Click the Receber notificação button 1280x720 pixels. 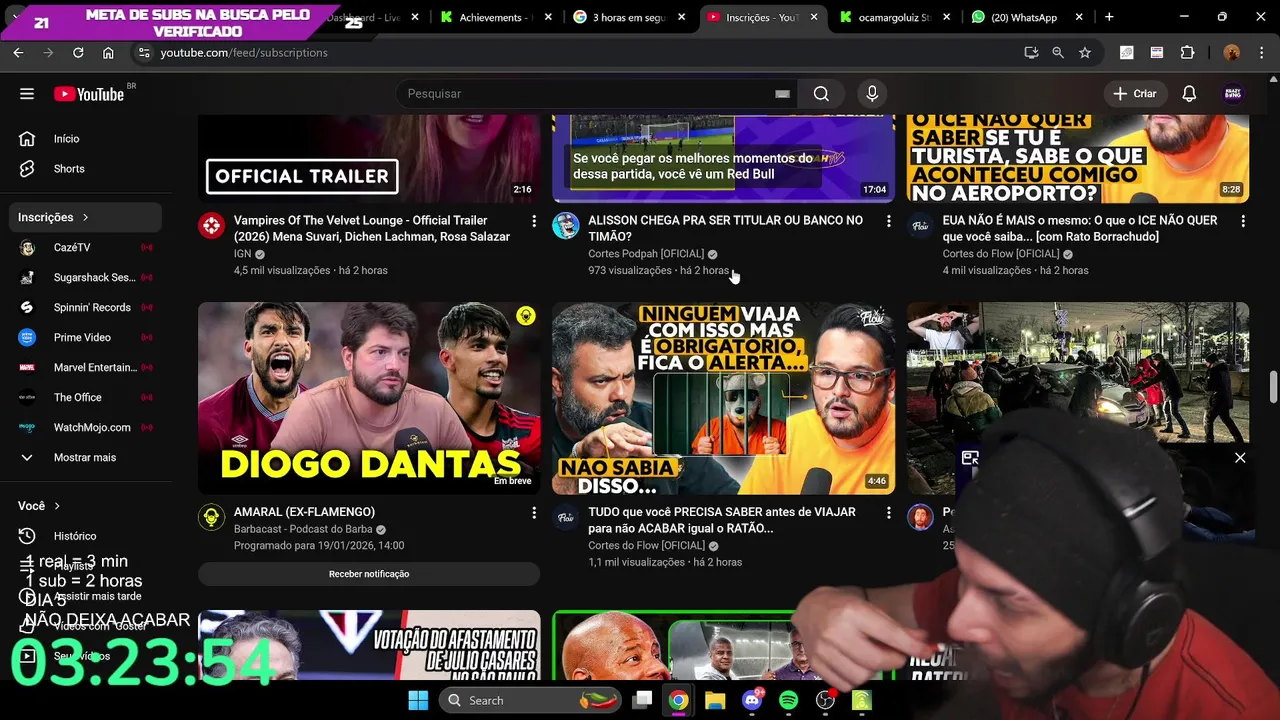pyautogui.click(x=369, y=574)
